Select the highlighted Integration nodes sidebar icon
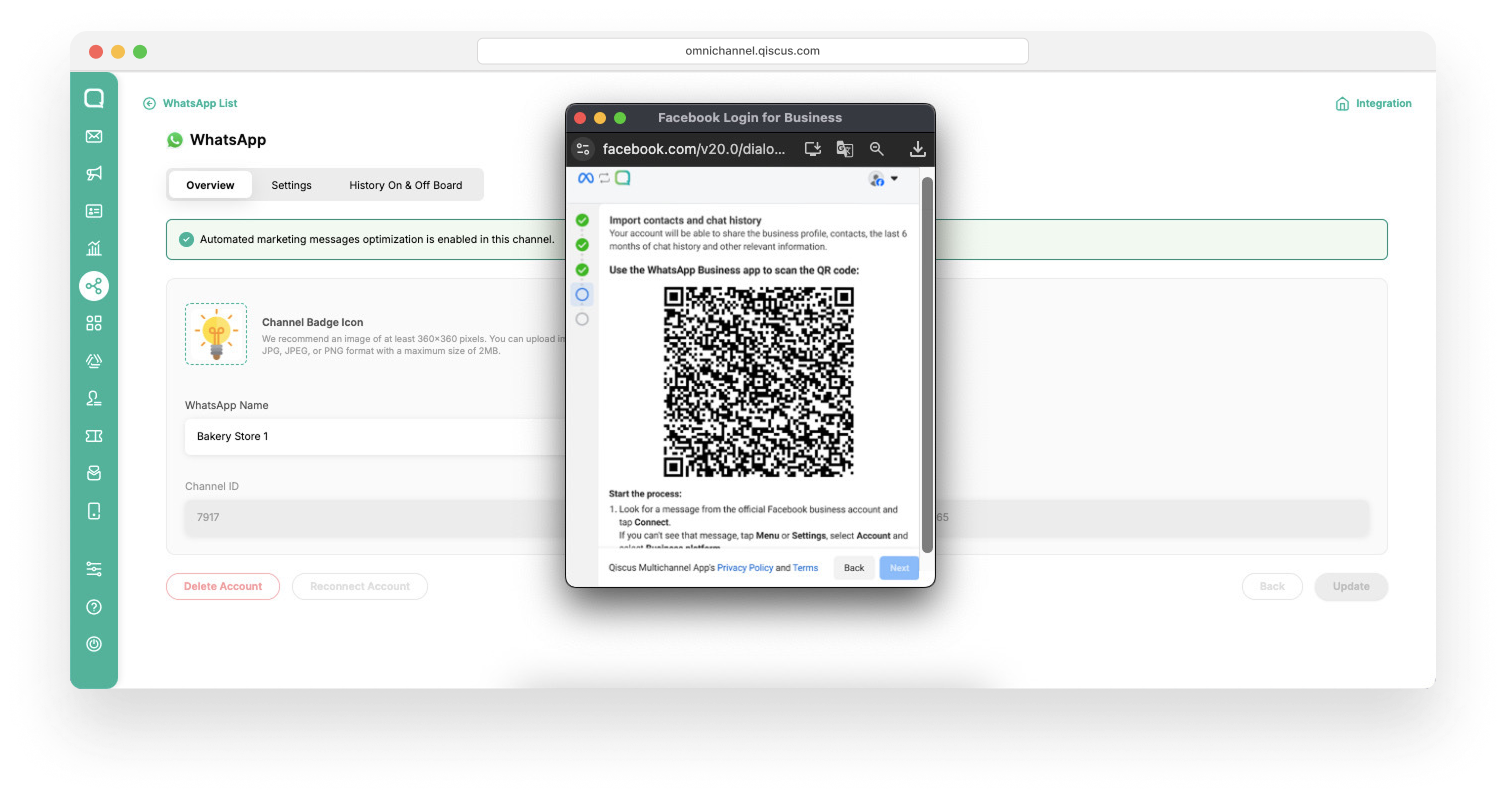 click(94, 286)
